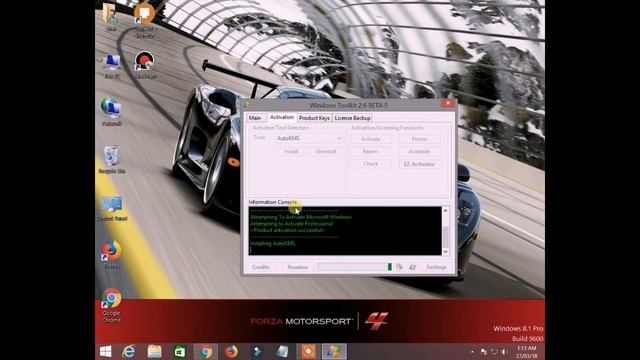The width and height of the screenshot is (640, 360).
Task: Click the Available button
Action: coord(419,151)
